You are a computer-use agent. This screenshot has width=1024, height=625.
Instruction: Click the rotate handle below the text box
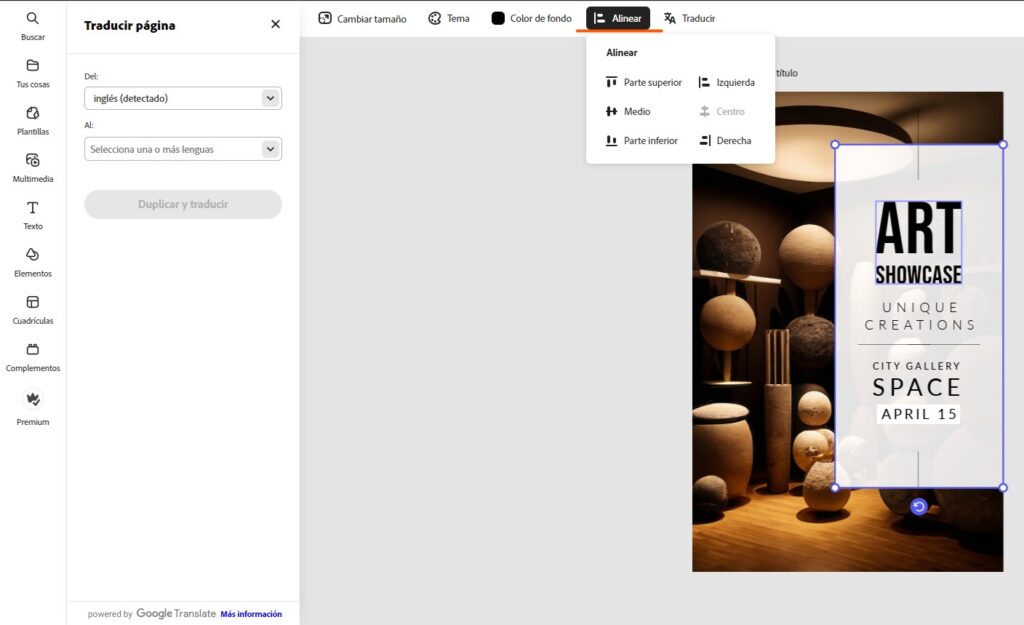pos(919,507)
